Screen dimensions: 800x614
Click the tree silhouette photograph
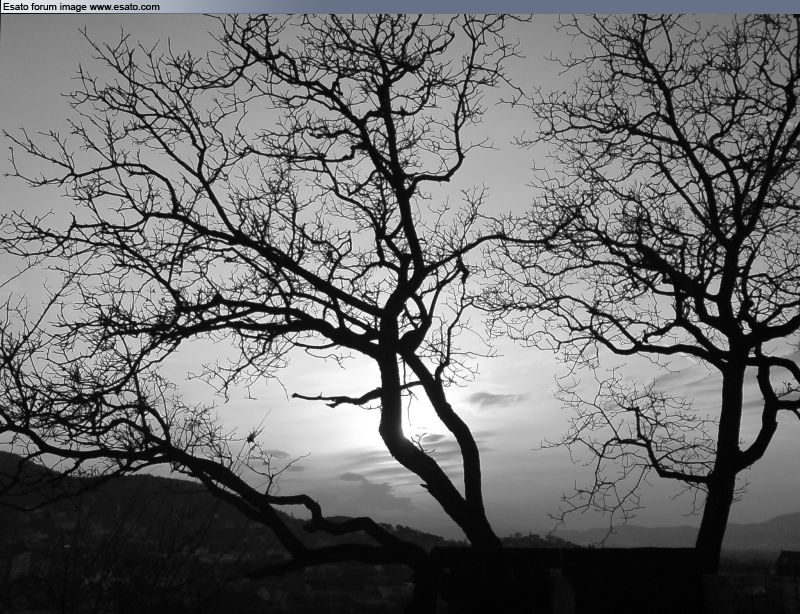400,314
